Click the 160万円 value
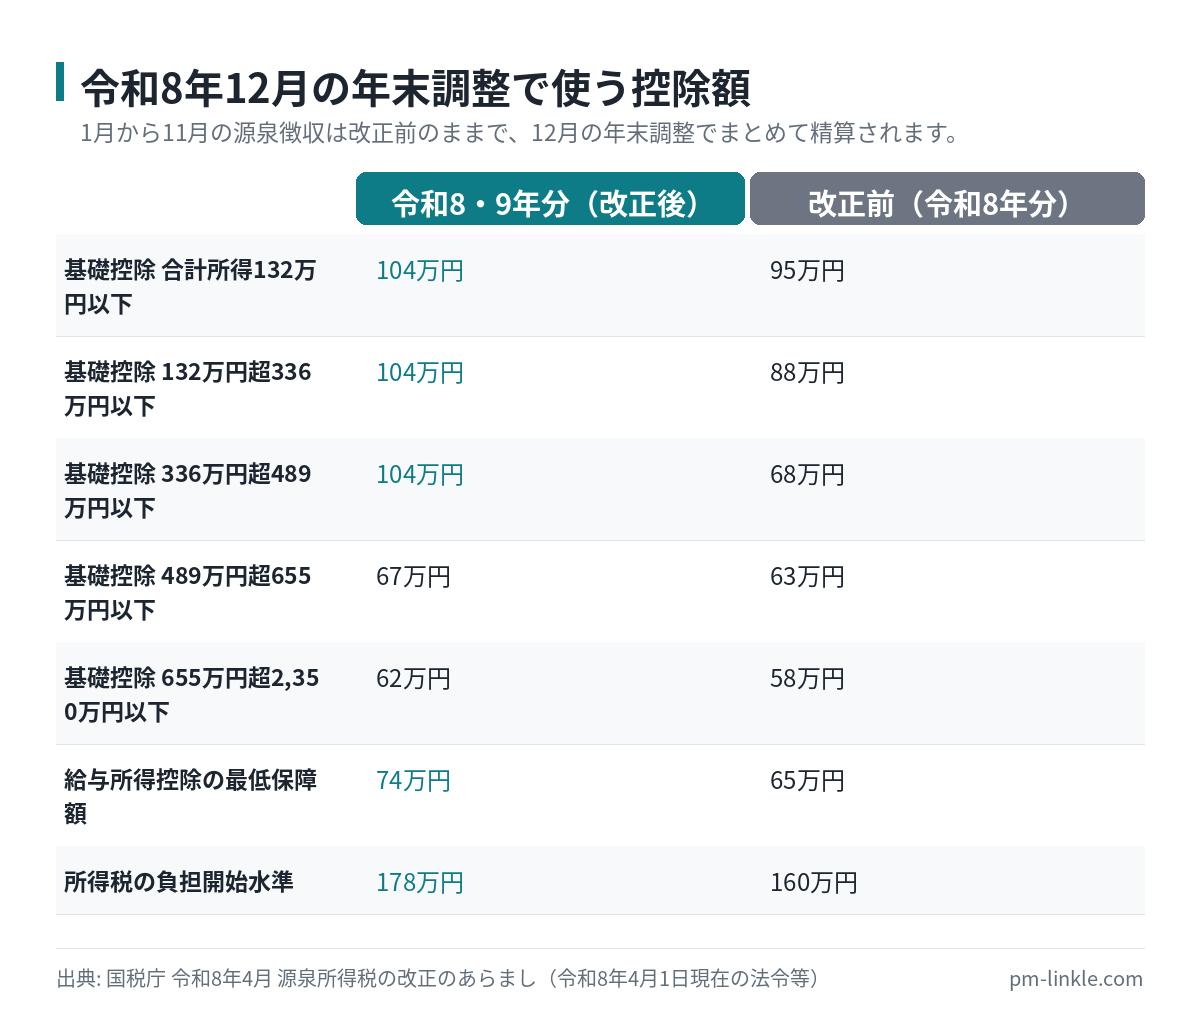This screenshot has width=1200, height=1010. (x=814, y=883)
